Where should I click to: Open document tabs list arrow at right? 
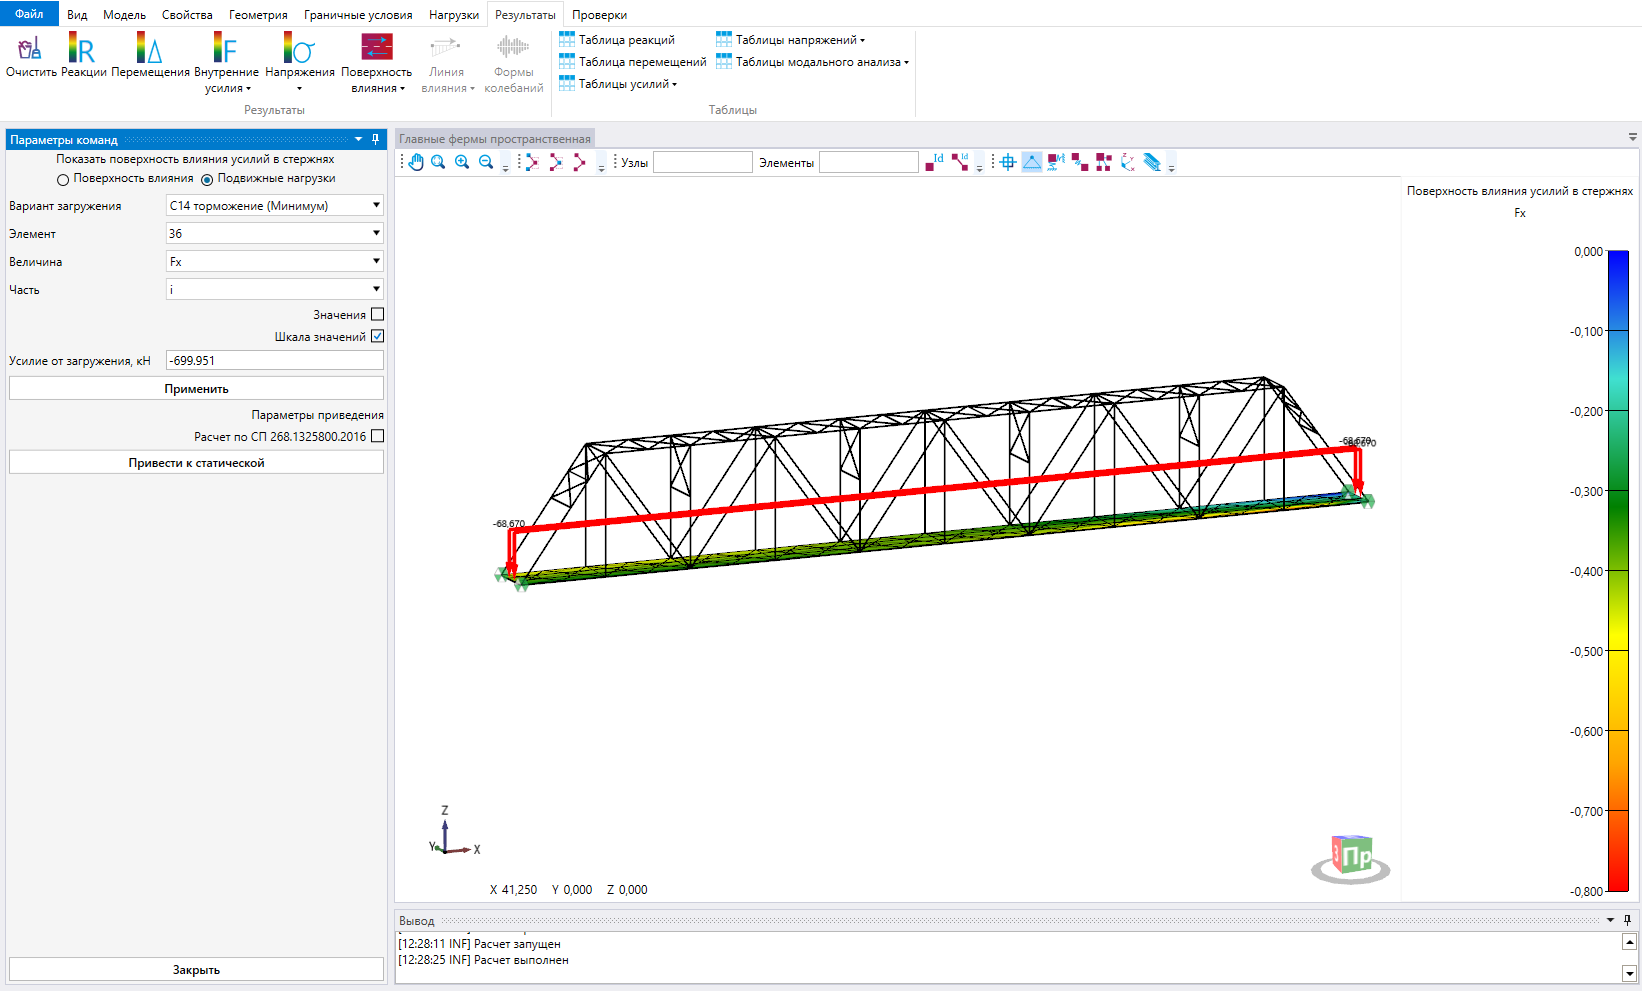point(1632,137)
